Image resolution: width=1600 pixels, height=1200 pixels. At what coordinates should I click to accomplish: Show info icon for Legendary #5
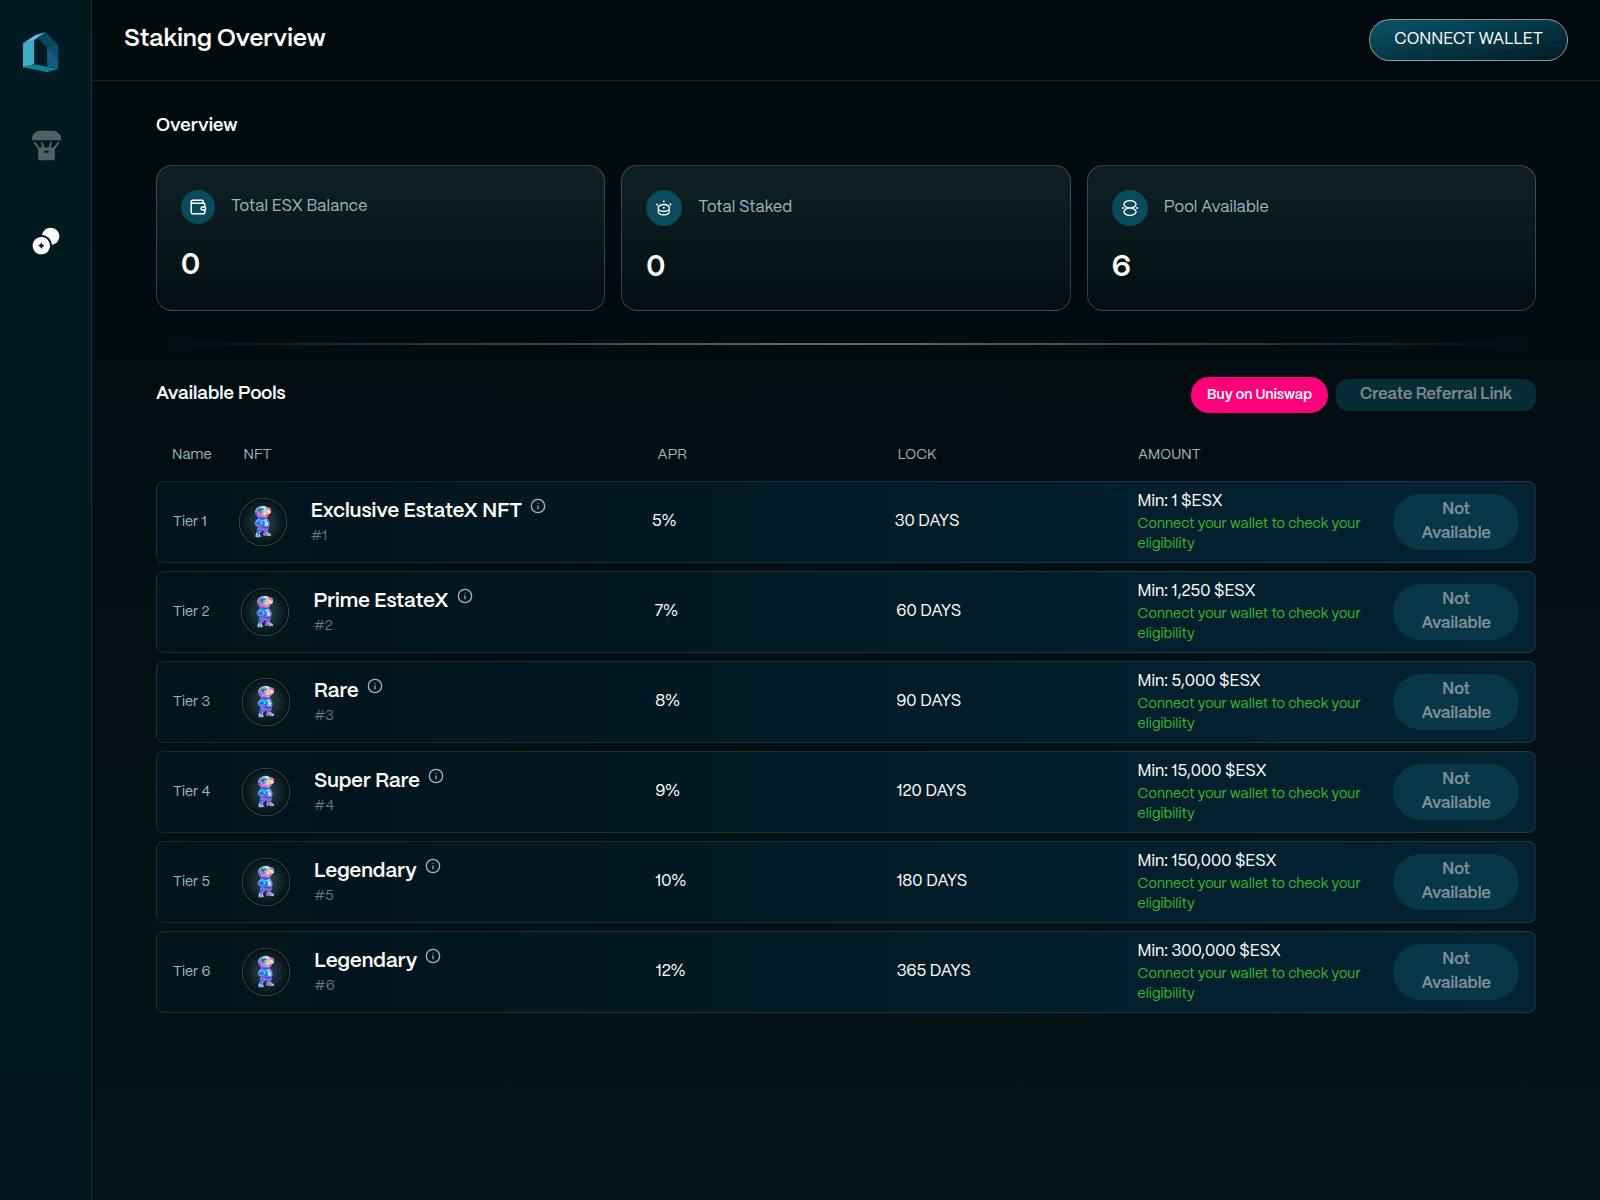click(433, 866)
